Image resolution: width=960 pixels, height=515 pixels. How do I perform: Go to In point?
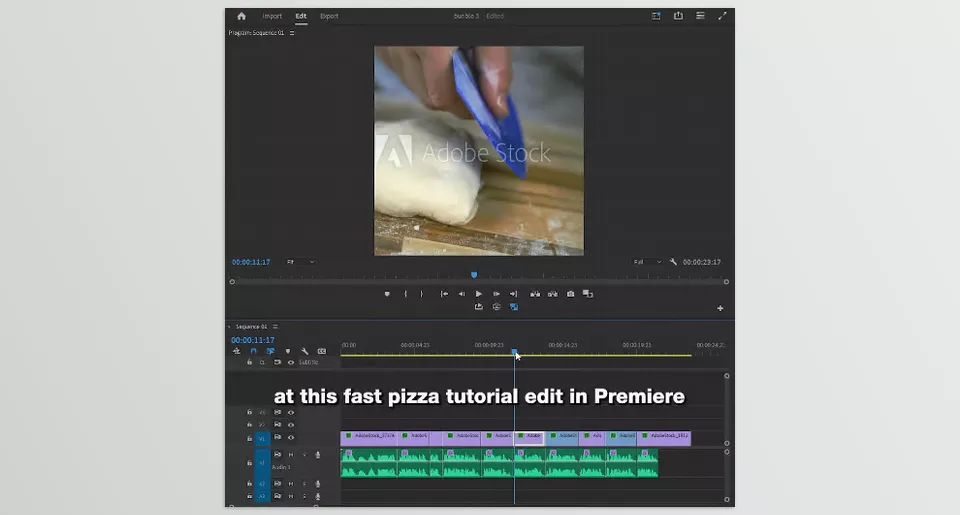[x=444, y=294]
